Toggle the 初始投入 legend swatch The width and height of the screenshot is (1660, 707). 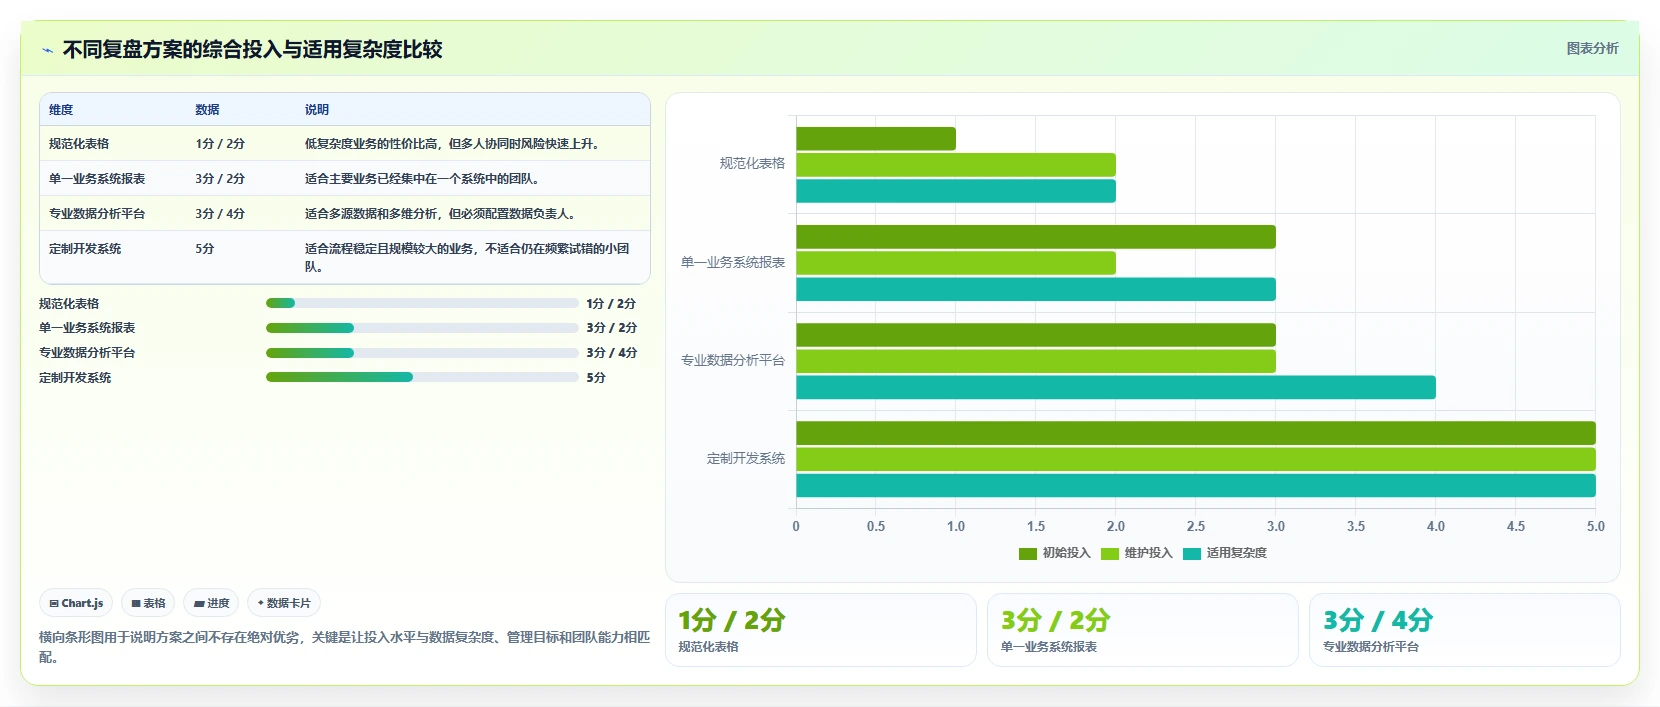click(1027, 553)
